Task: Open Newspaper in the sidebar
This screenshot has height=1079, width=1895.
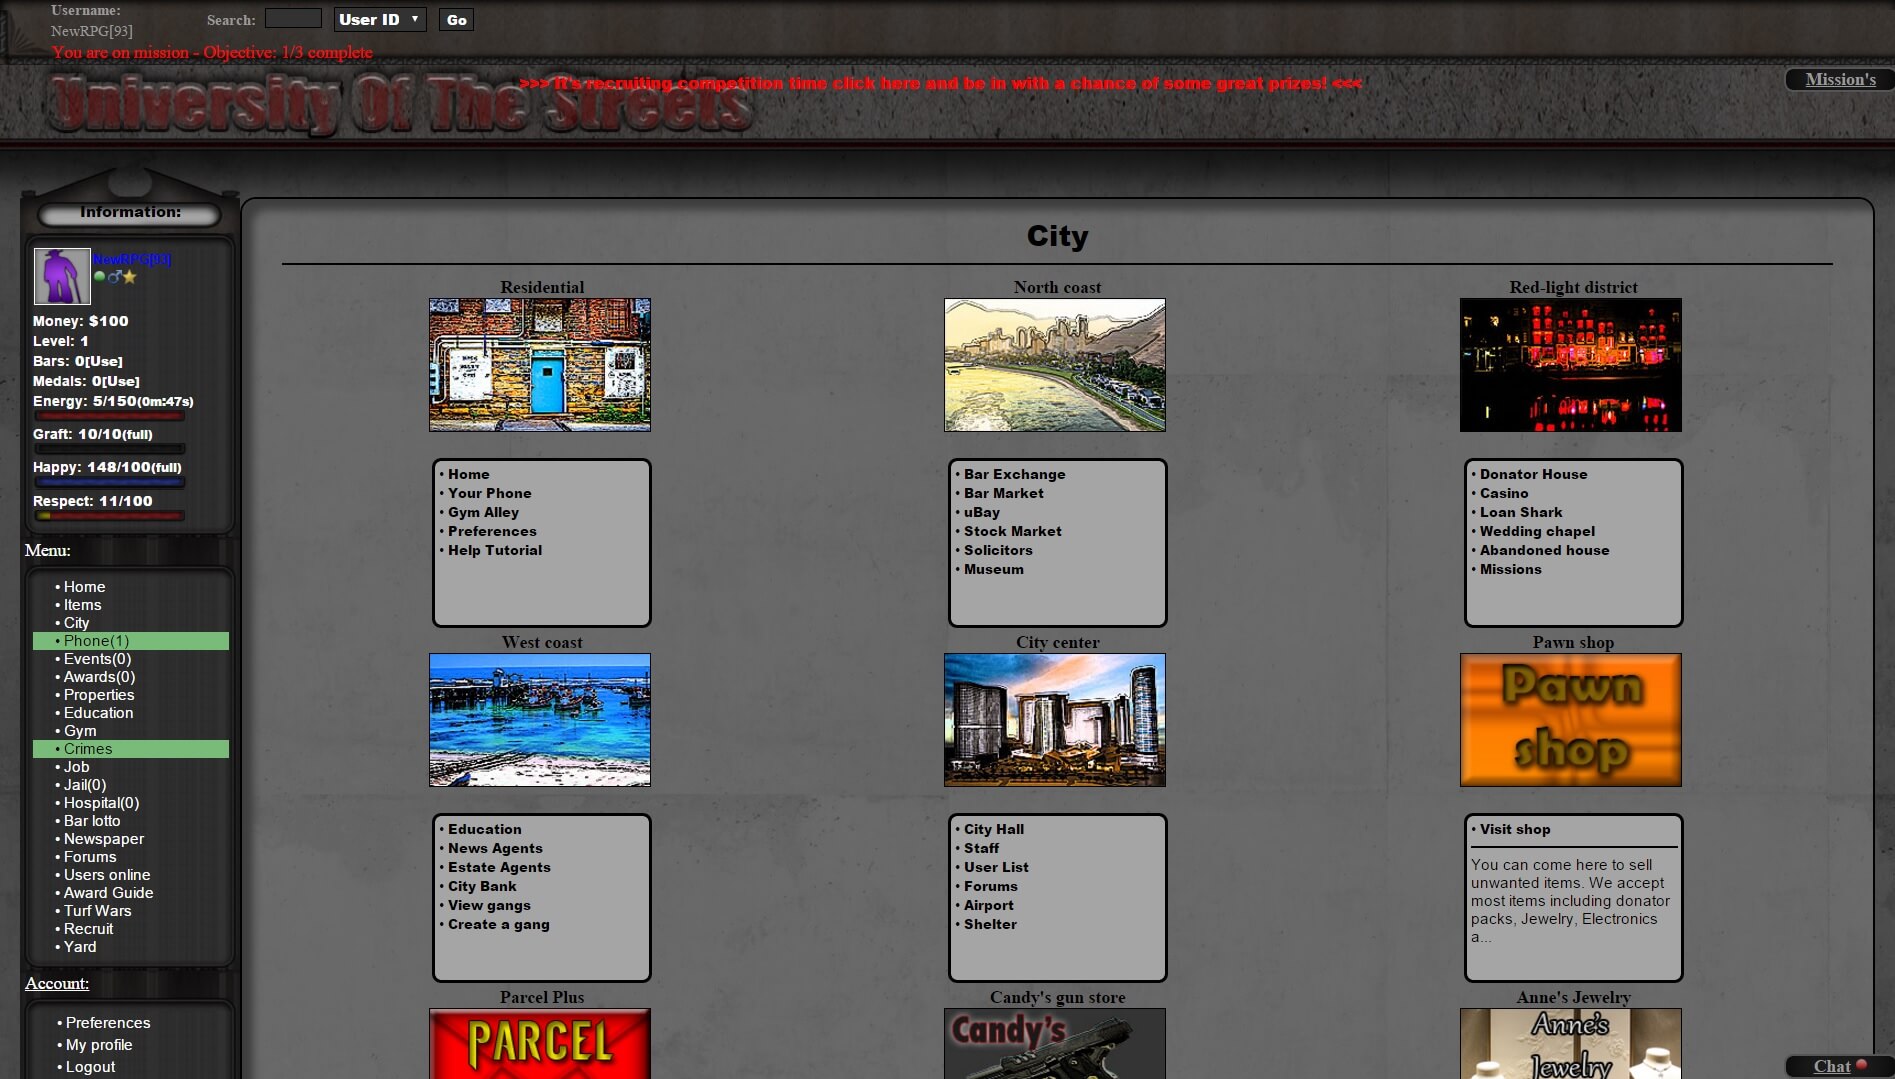Action: tap(103, 839)
